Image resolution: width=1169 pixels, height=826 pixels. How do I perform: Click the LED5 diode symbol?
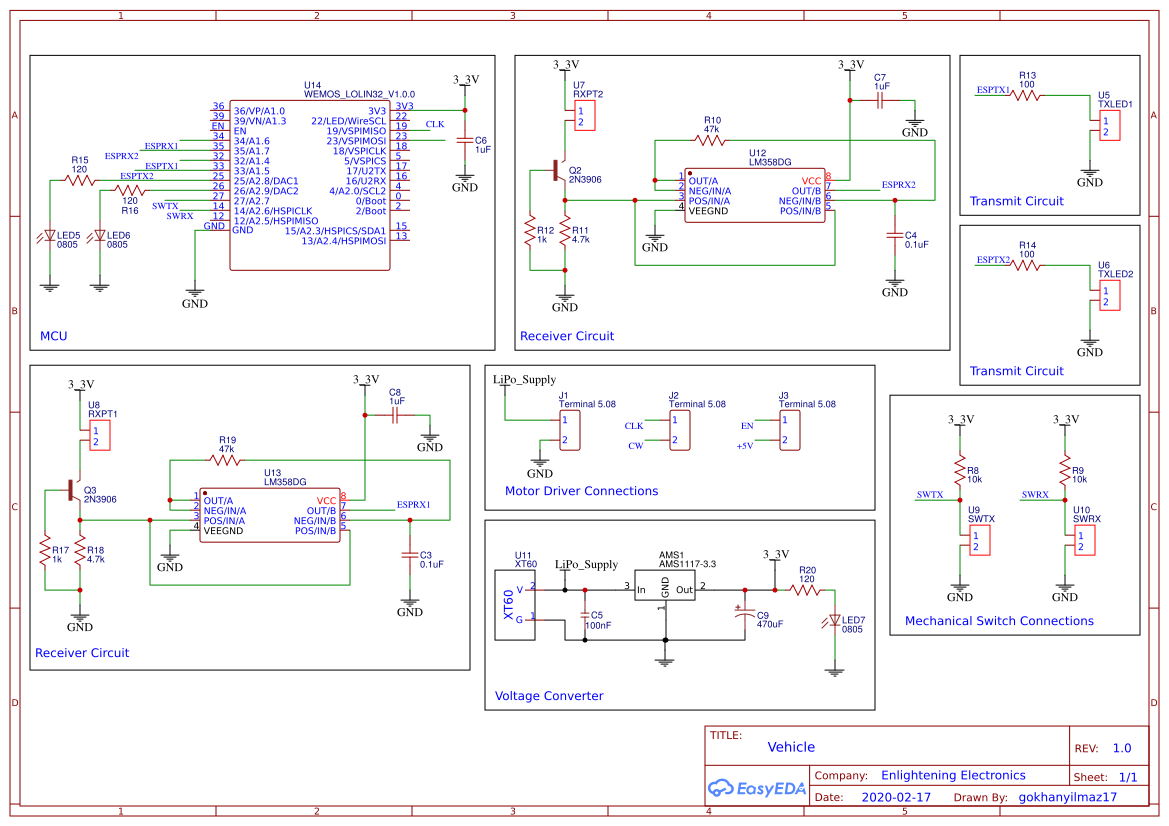pyautogui.click(x=49, y=236)
